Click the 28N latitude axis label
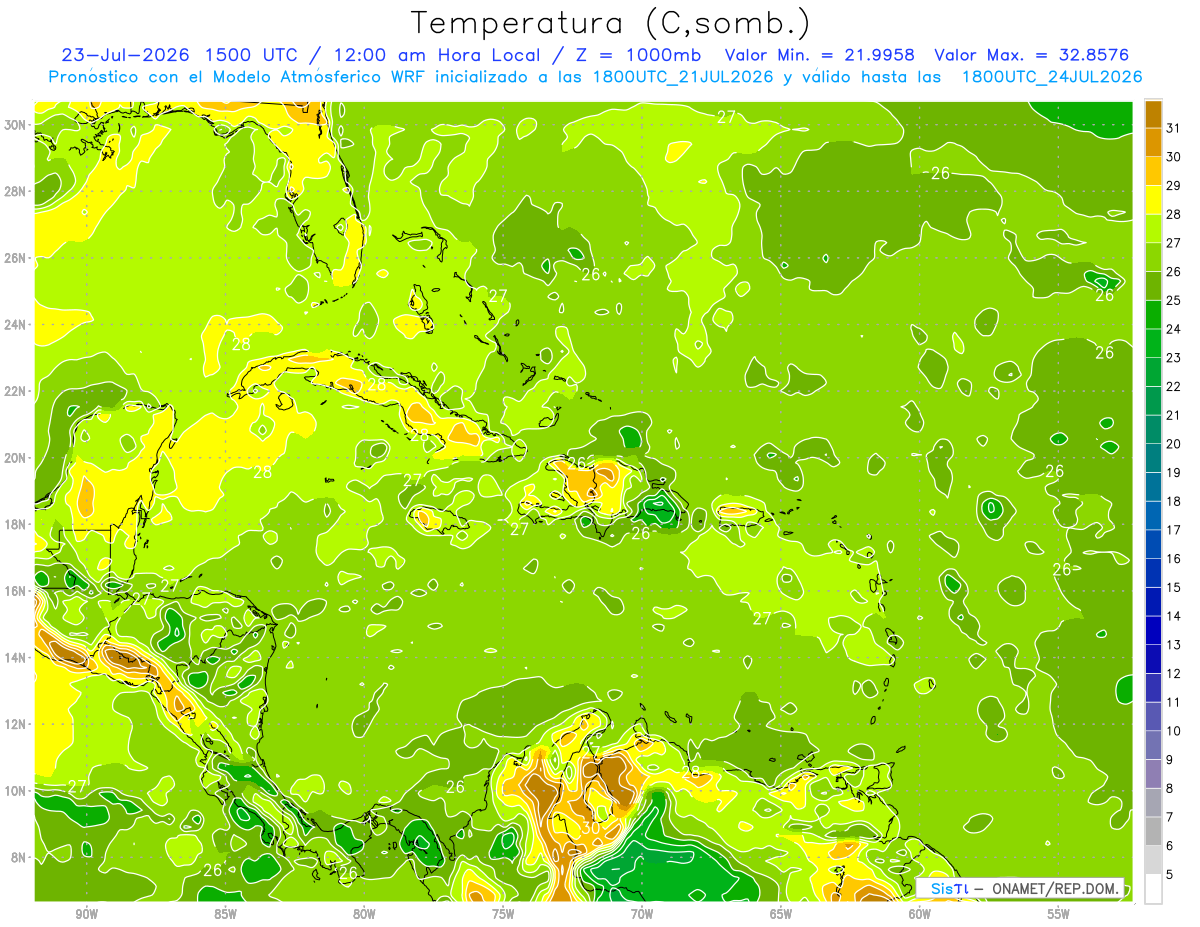The image size is (1200, 927). point(17,191)
